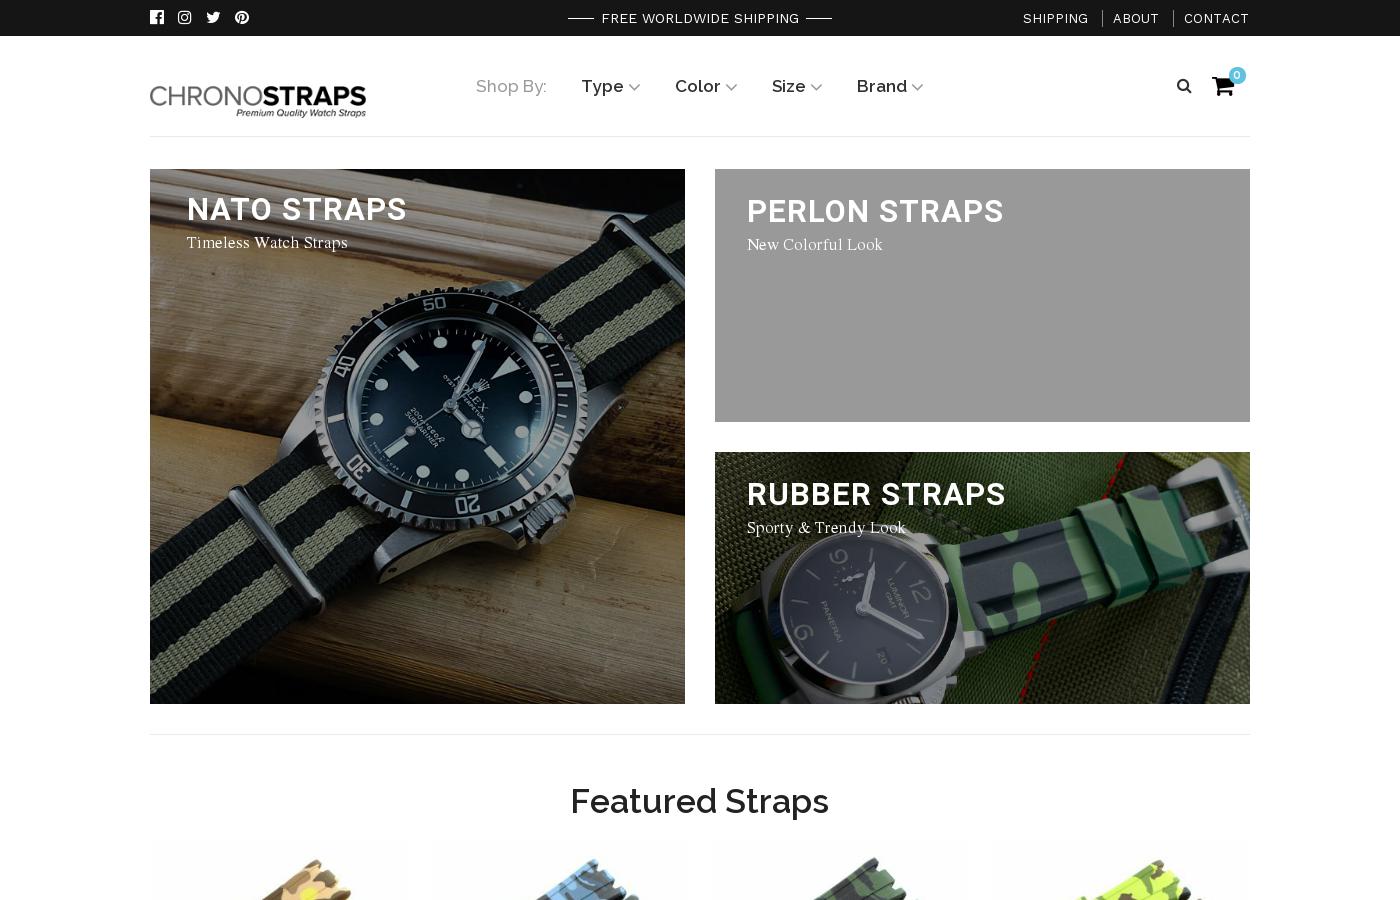Screen dimensions: 1400x900
Task: Open the Twitter social icon
Action: [x=213, y=17]
